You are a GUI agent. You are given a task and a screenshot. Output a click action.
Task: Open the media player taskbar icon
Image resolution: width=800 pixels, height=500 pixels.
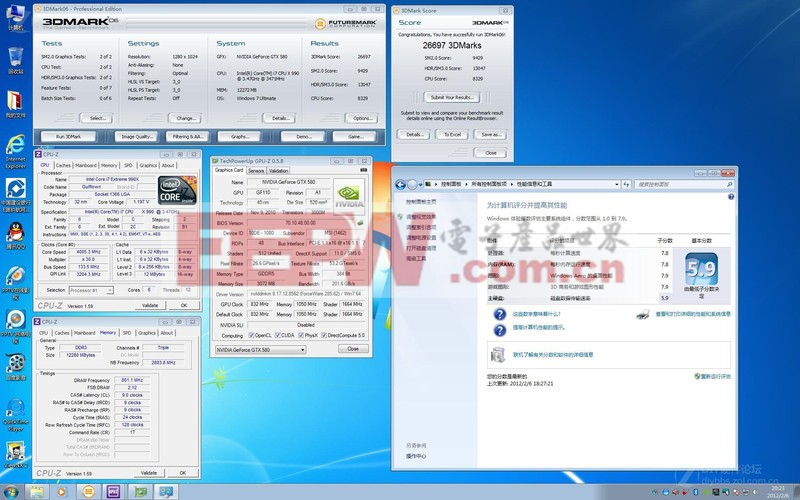coord(61,492)
